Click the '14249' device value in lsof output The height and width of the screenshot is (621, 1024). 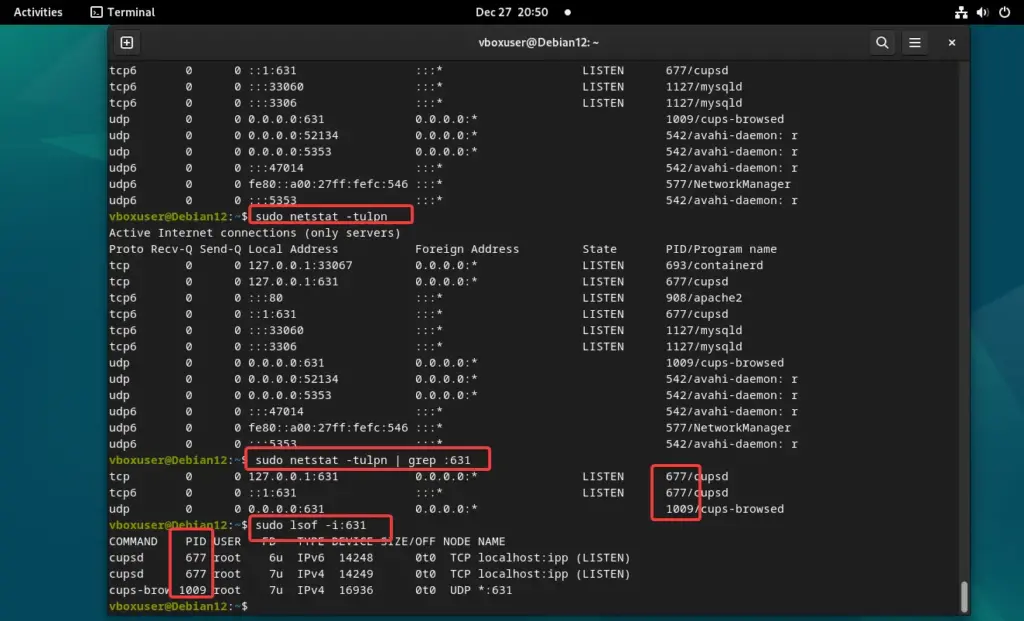click(x=356, y=574)
